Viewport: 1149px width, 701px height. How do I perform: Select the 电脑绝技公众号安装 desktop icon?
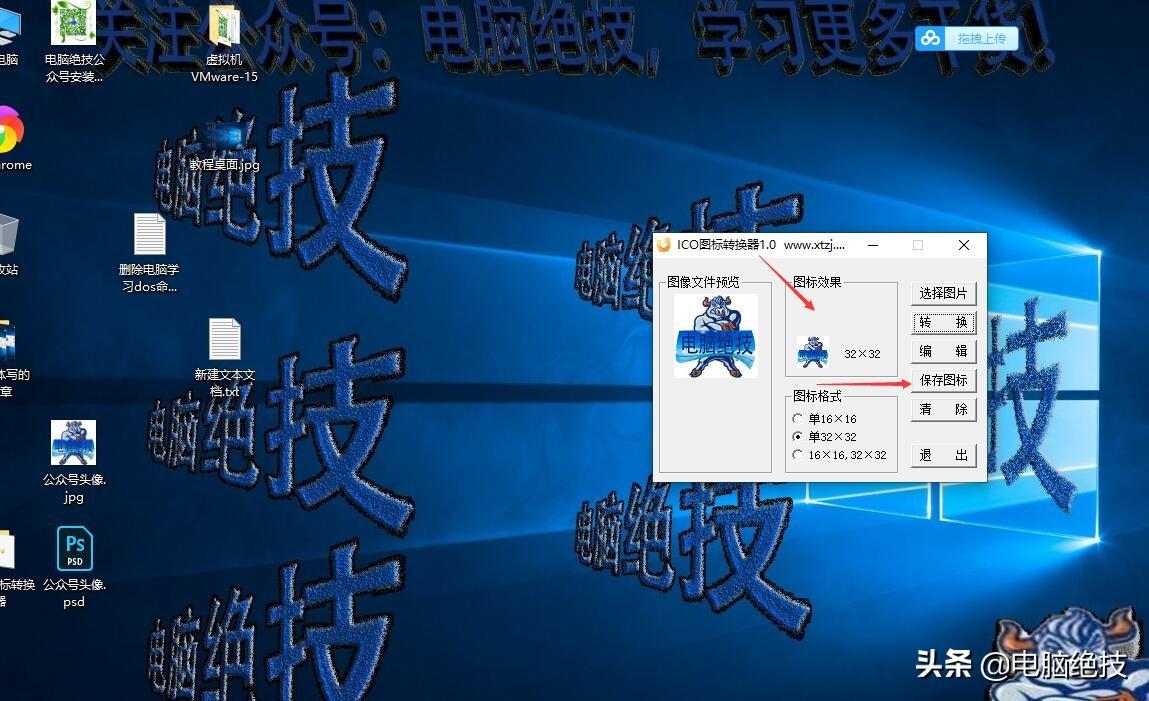point(73,42)
